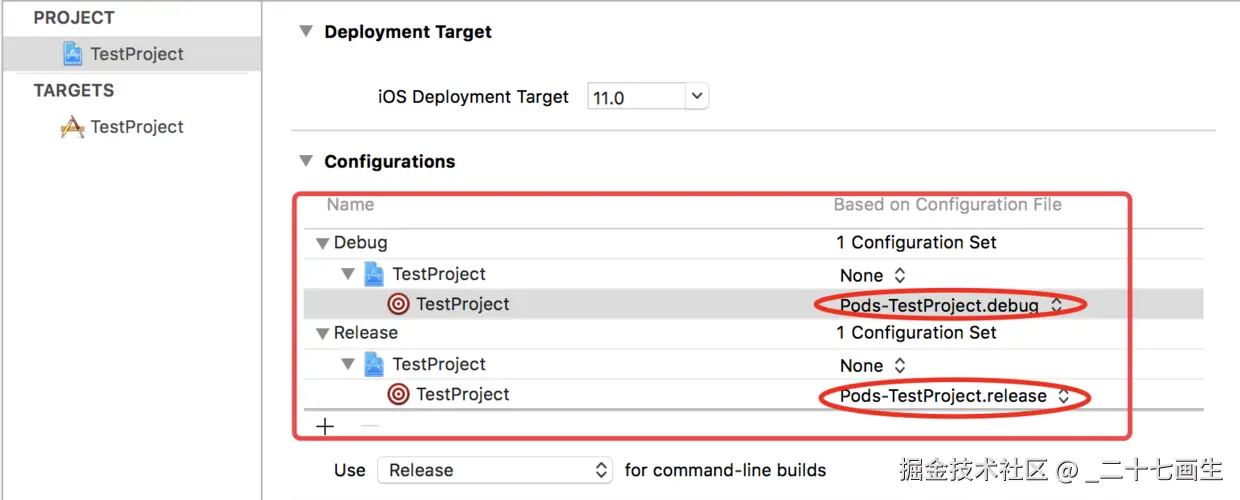Select the TestProject target row under Debug
This screenshot has height=500, width=1240.
click(x=754, y=304)
